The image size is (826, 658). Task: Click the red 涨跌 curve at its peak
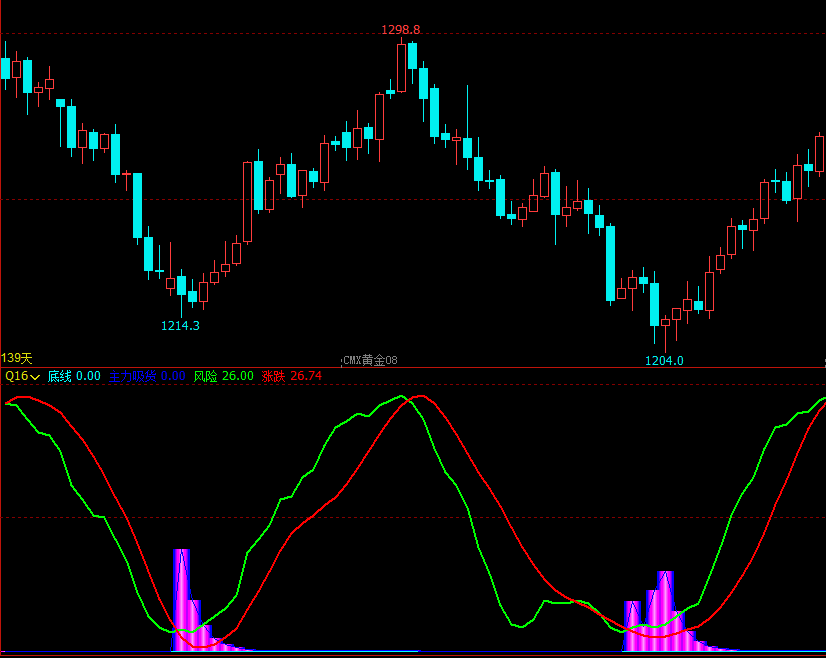[421, 396]
